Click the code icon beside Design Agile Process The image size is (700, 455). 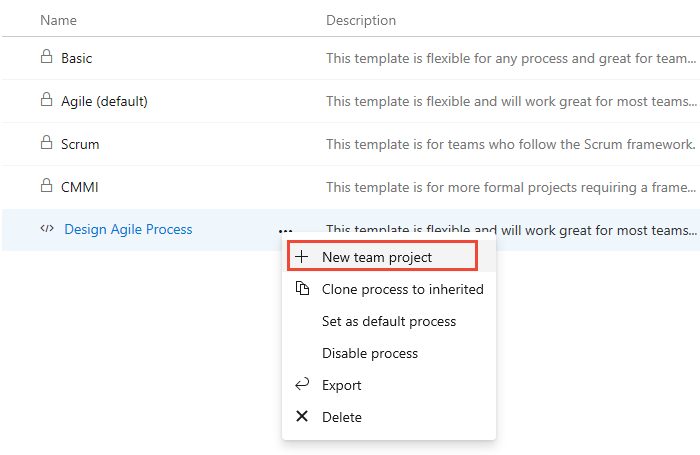pyautogui.click(x=46, y=229)
